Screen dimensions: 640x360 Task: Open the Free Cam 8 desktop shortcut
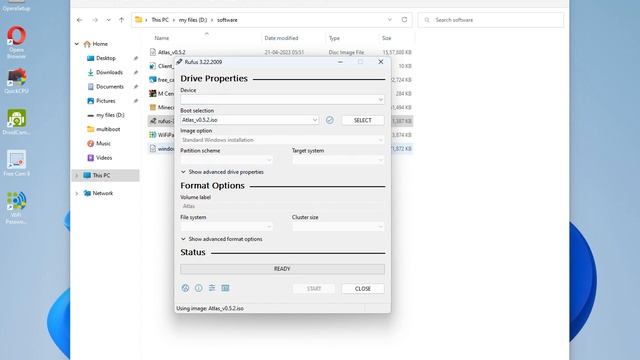[x=16, y=163]
